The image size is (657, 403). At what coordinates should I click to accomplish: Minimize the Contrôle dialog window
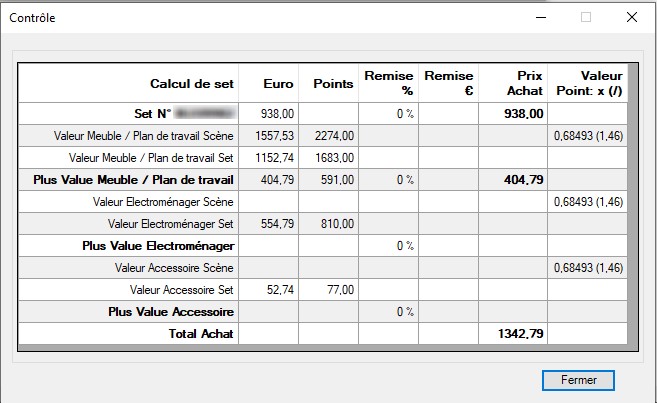pos(540,17)
